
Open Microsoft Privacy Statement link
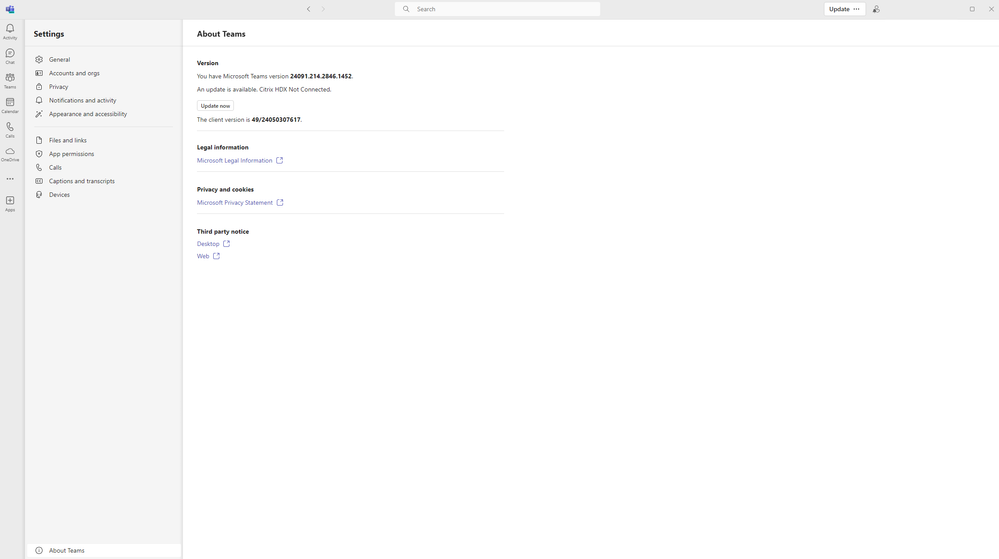click(x=234, y=203)
